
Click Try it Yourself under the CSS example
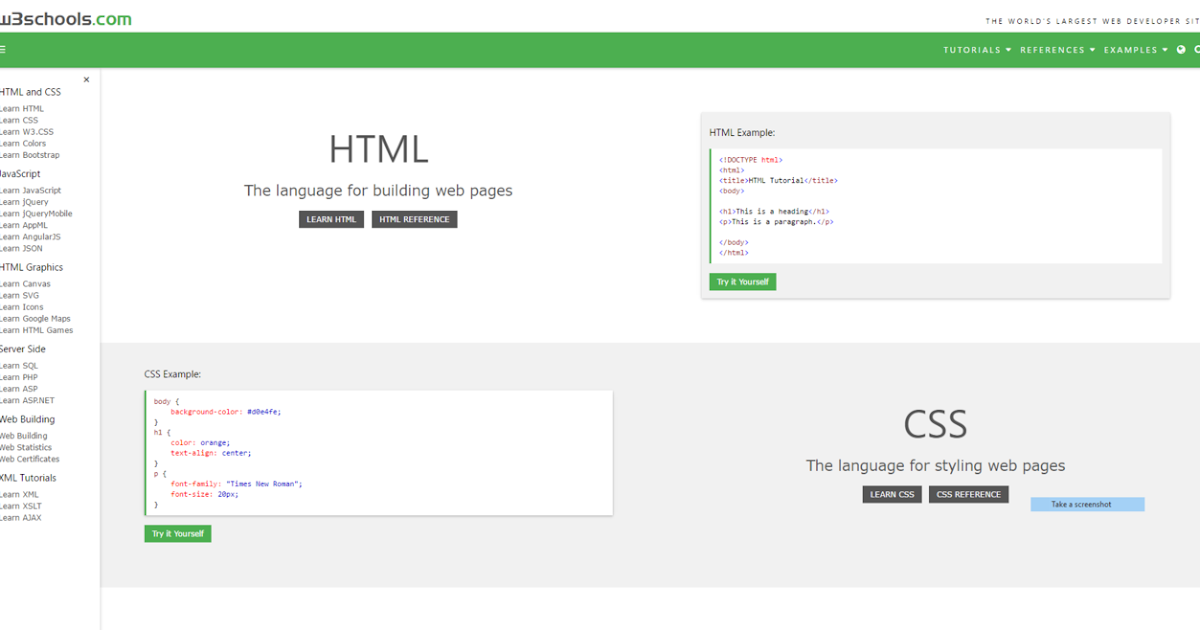pyautogui.click(x=177, y=533)
